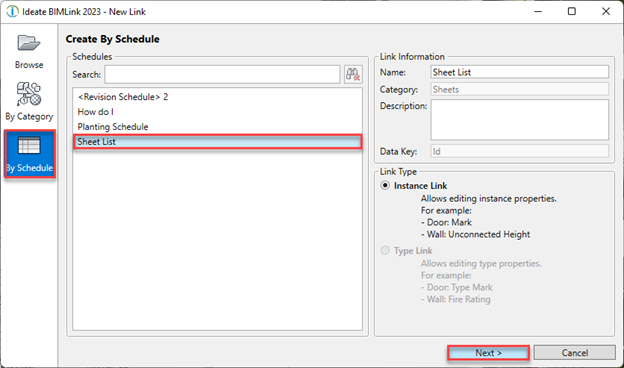Click the Data Key field
Image resolution: width=624 pixels, height=368 pixels.
pos(519,151)
